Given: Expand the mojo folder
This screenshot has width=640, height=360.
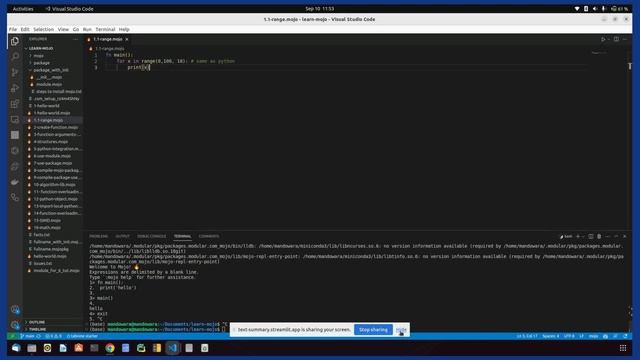Looking at the screenshot, I should [38, 56].
